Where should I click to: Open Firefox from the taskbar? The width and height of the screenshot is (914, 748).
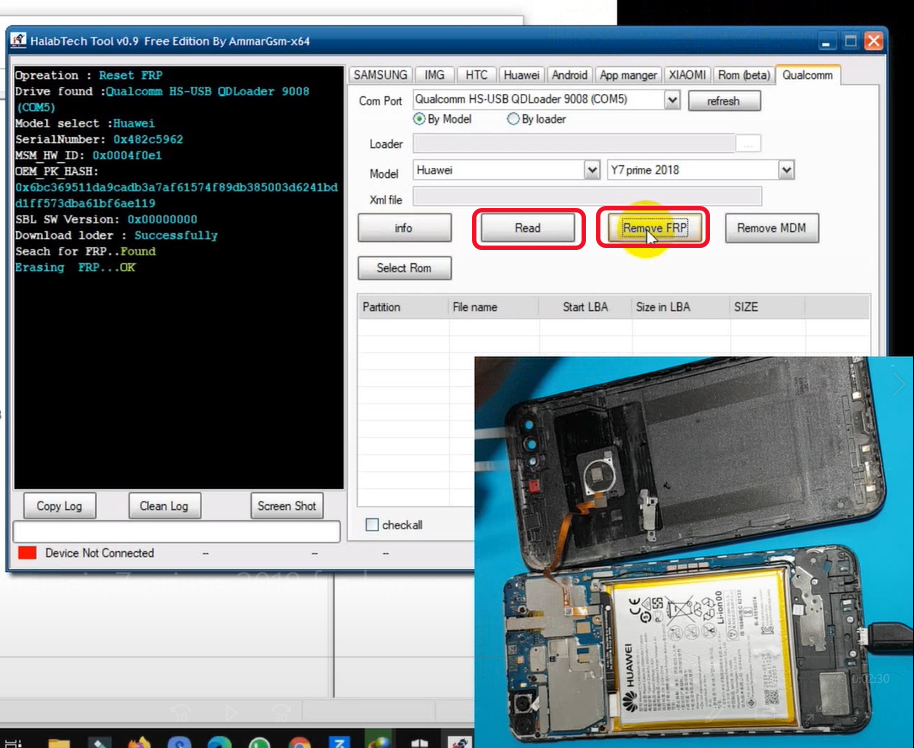click(x=139, y=742)
